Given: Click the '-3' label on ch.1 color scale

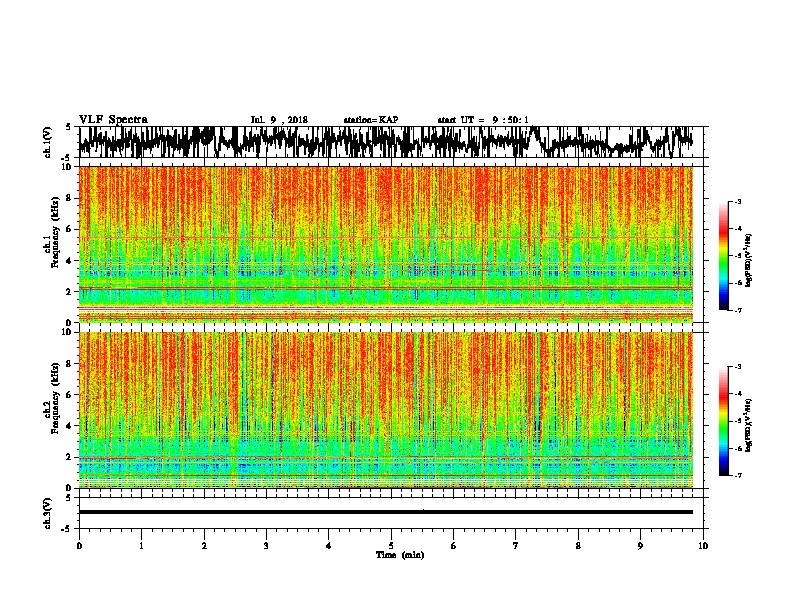Looking at the screenshot, I should [x=737, y=201].
